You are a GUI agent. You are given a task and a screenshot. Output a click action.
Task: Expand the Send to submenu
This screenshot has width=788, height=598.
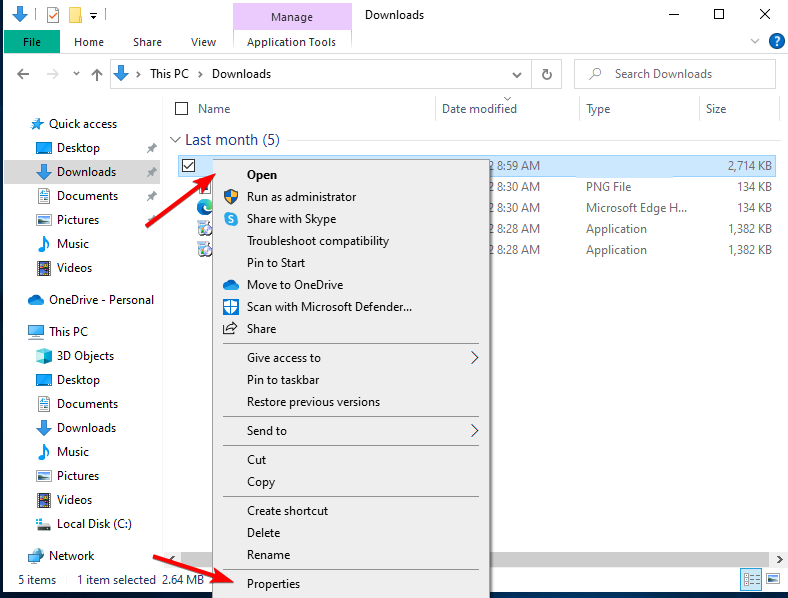(350, 431)
